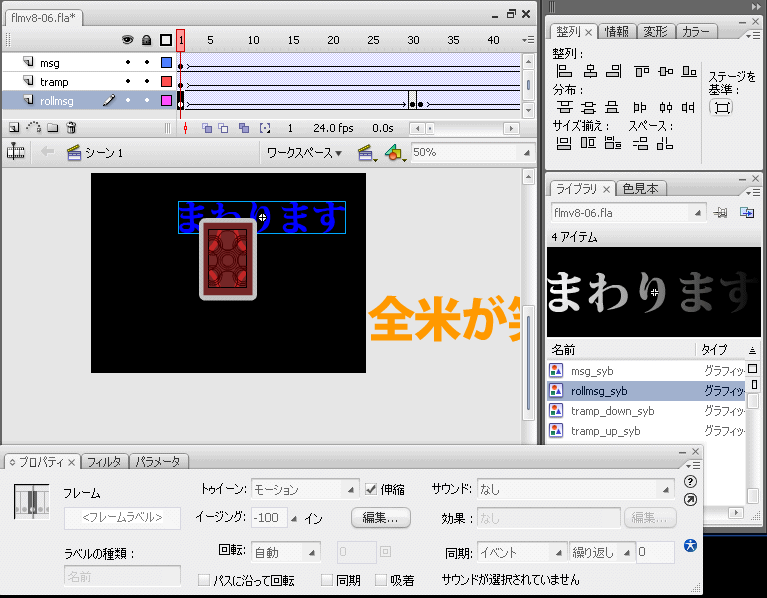
Task: Open modify onion markers menu
Action: click(x=265, y=128)
